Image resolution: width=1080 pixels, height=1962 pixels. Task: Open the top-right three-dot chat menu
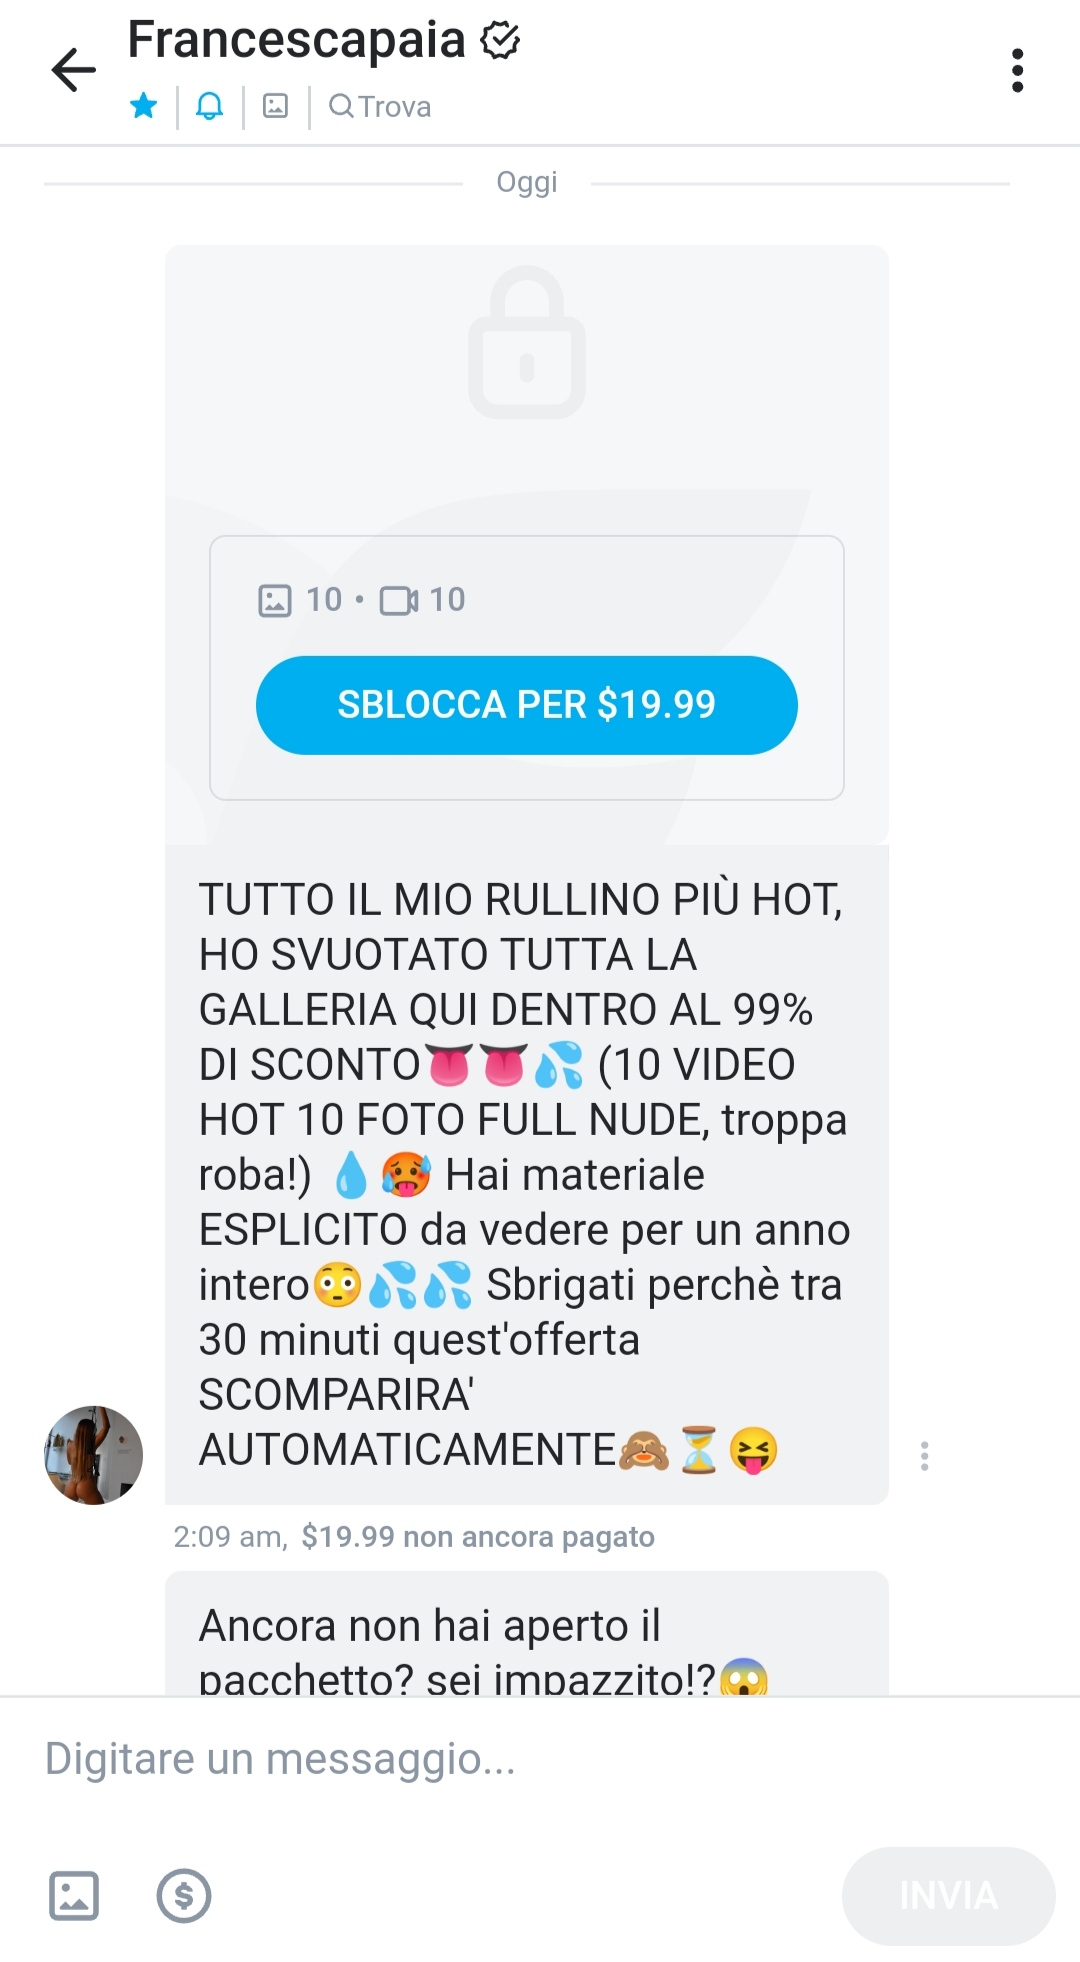coord(1017,70)
